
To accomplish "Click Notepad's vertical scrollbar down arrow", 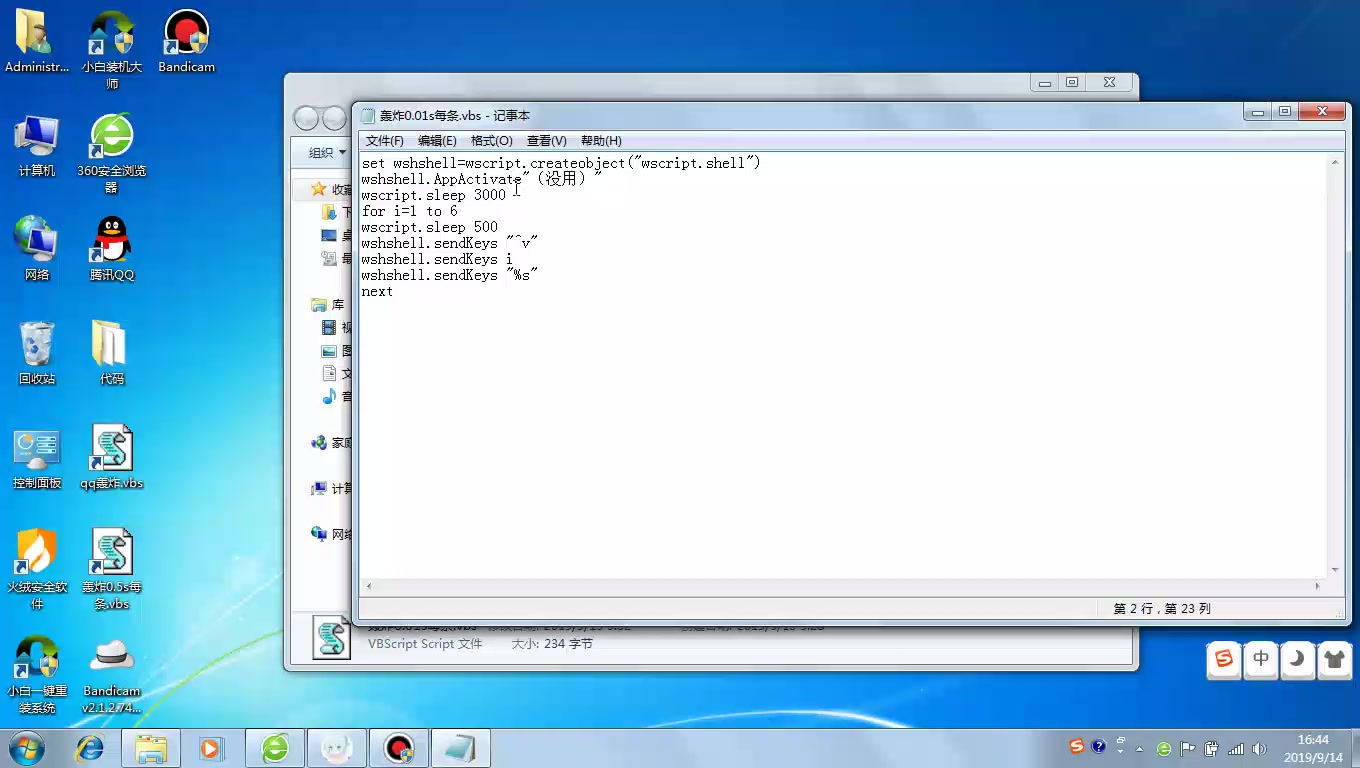I will click(1335, 570).
